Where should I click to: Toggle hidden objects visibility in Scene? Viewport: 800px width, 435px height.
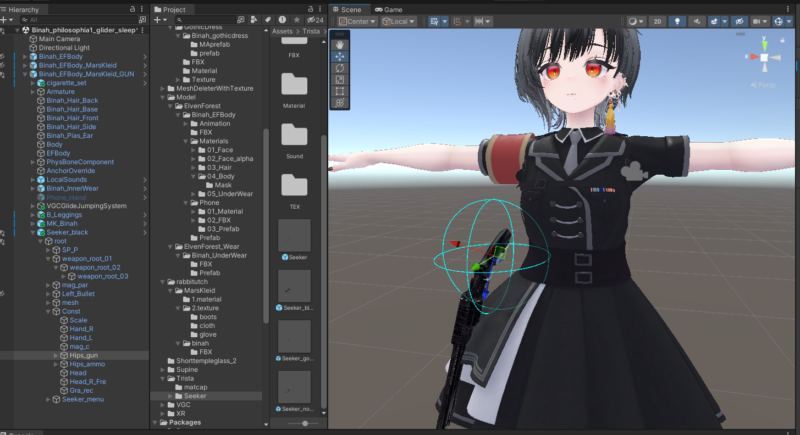coord(739,21)
